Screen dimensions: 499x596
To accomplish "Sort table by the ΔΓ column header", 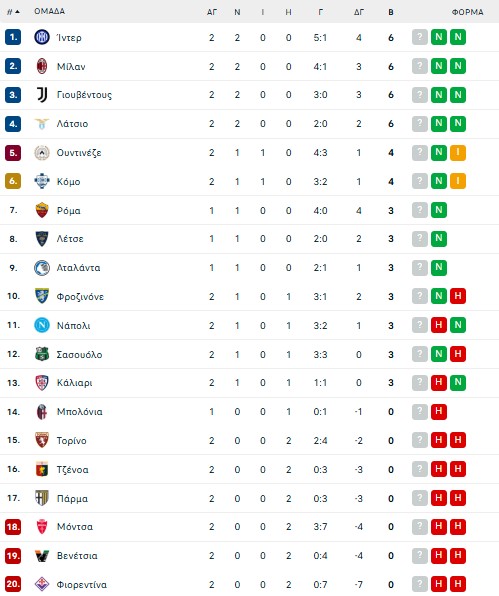I will pos(358,12).
